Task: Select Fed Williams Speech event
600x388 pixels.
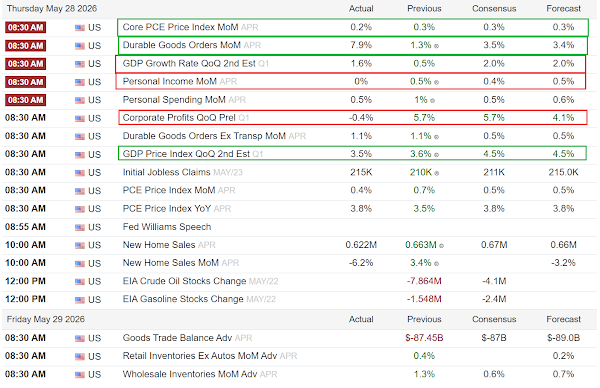Action: [x=167, y=227]
